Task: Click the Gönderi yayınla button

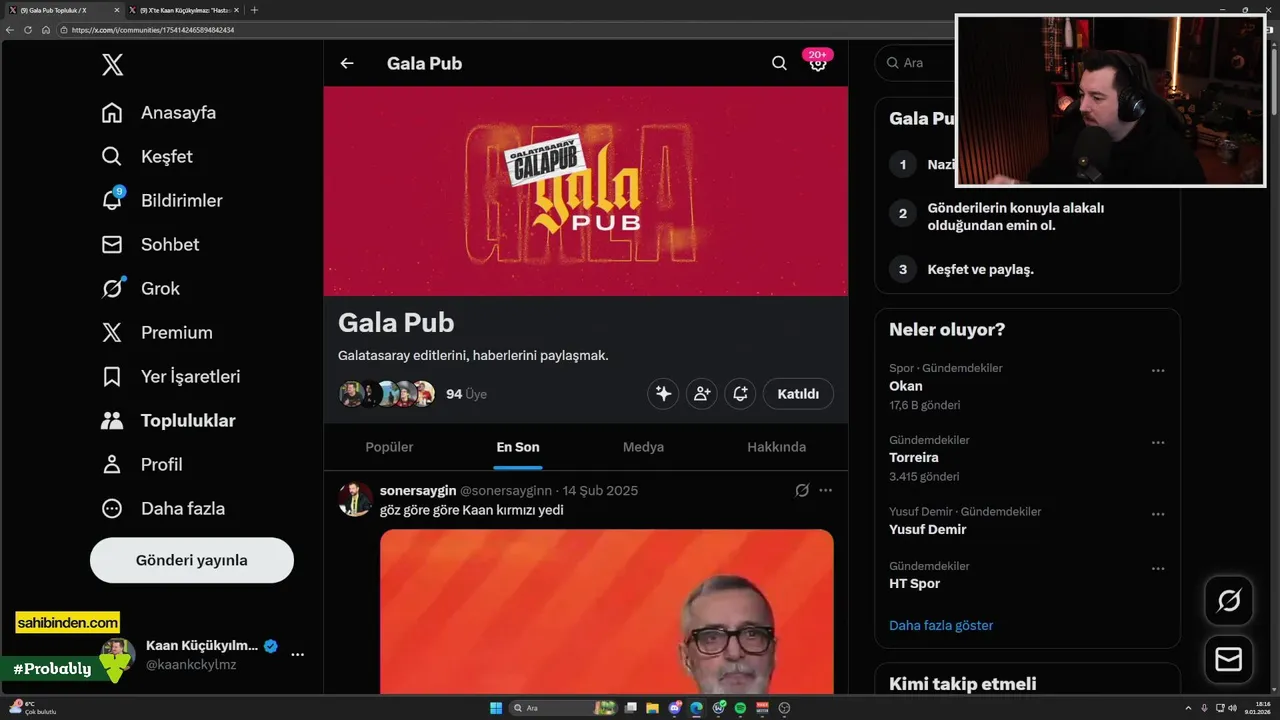Action: point(192,560)
